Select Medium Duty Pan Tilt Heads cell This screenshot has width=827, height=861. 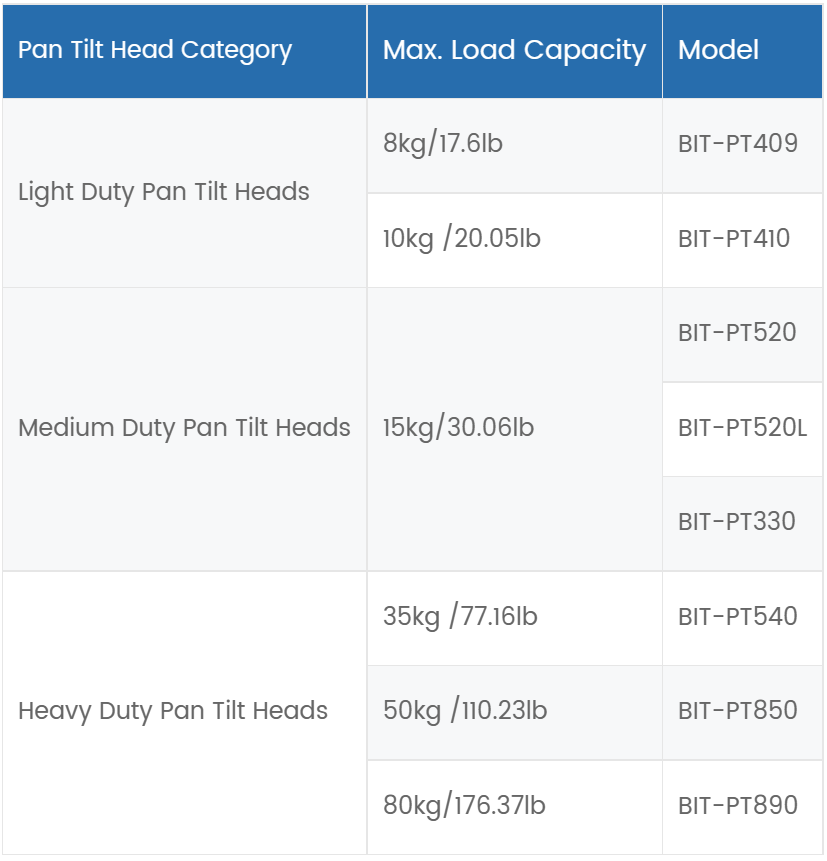click(185, 429)
